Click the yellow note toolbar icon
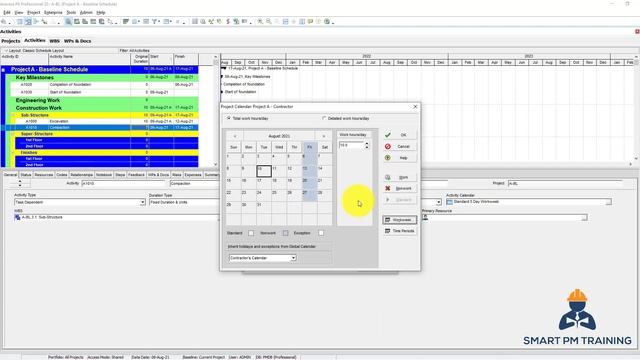Image resolution: width=640 pixels, height=360 pixels. 311,22
